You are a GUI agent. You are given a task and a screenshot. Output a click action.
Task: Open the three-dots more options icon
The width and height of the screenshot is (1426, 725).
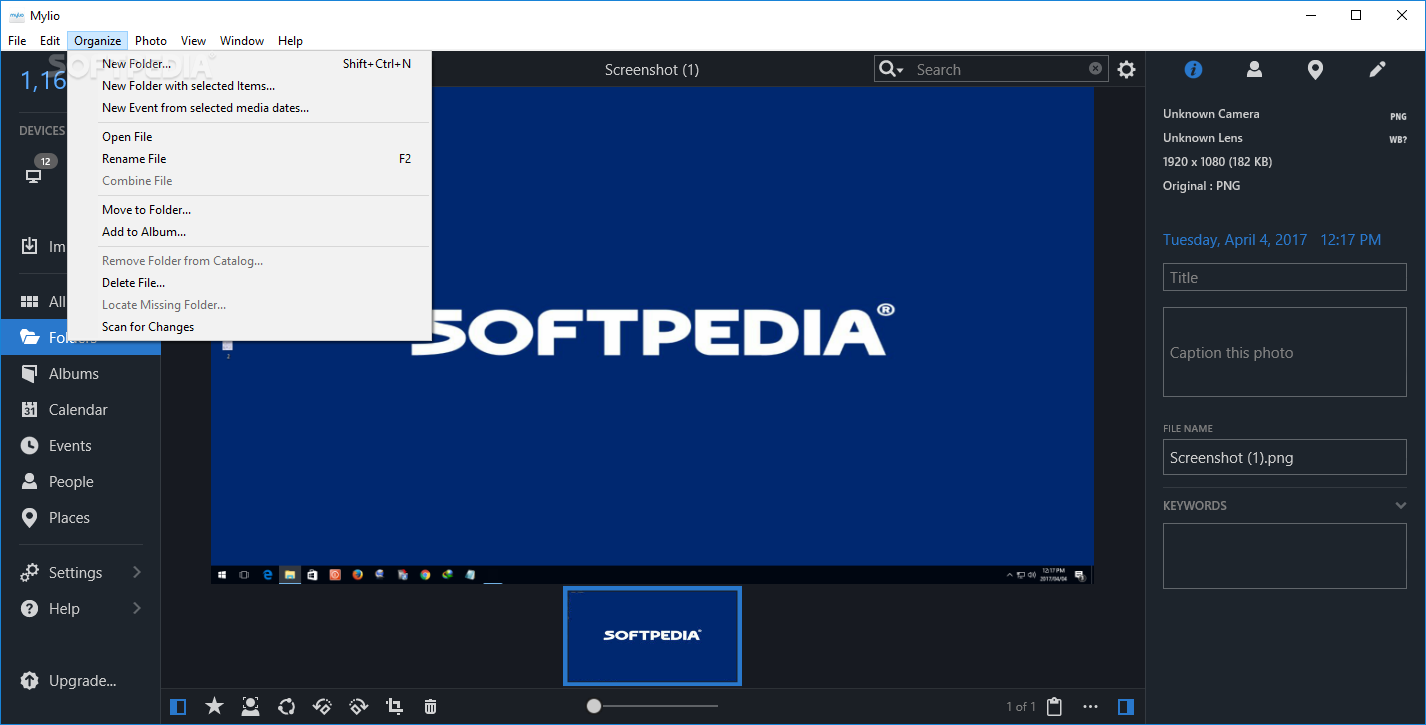(1090, 707)
